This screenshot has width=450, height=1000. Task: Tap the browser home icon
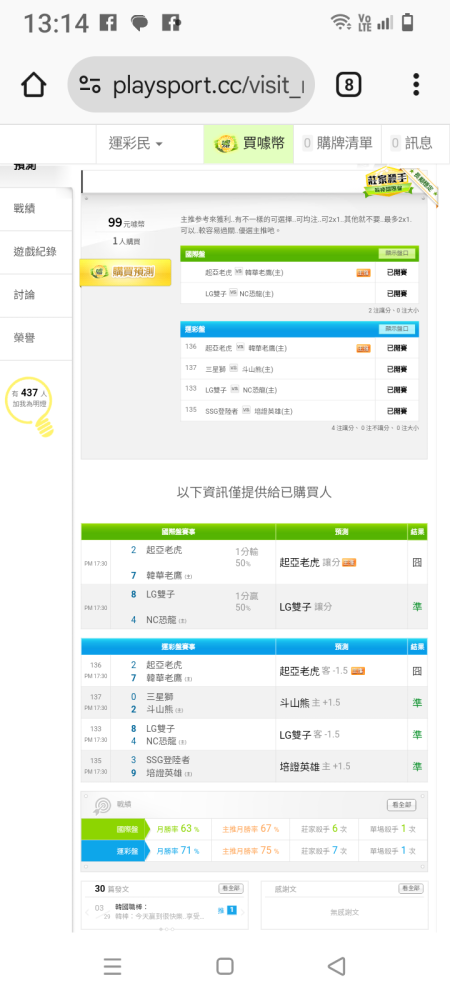34,85
